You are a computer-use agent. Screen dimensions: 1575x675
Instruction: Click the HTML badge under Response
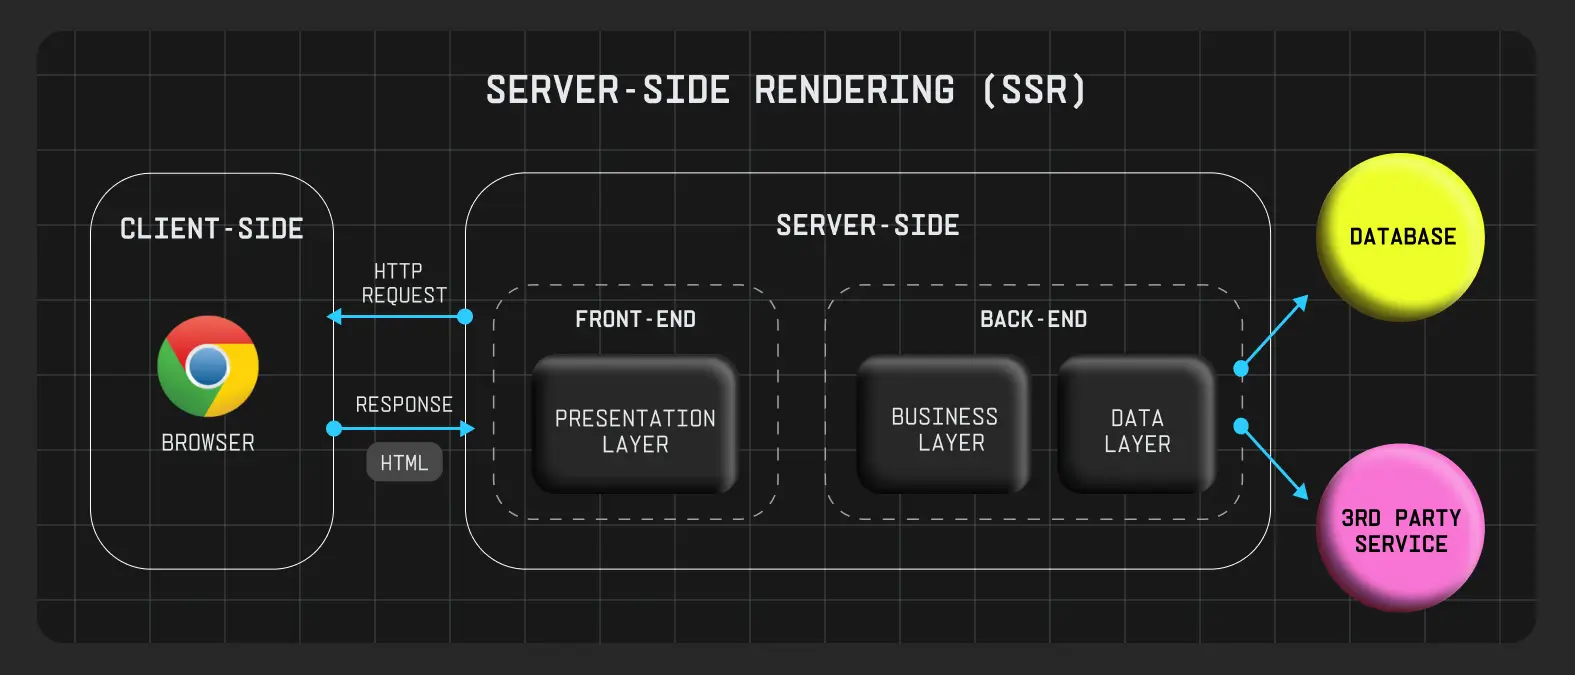(404, 462)
